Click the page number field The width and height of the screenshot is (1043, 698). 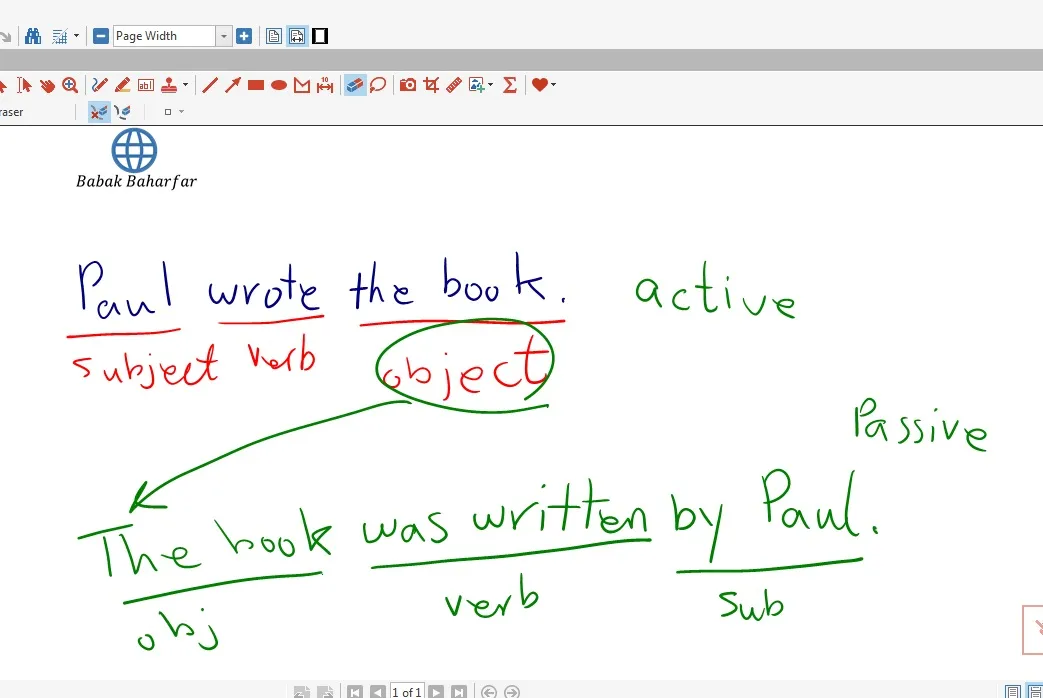tap(406, 692)
